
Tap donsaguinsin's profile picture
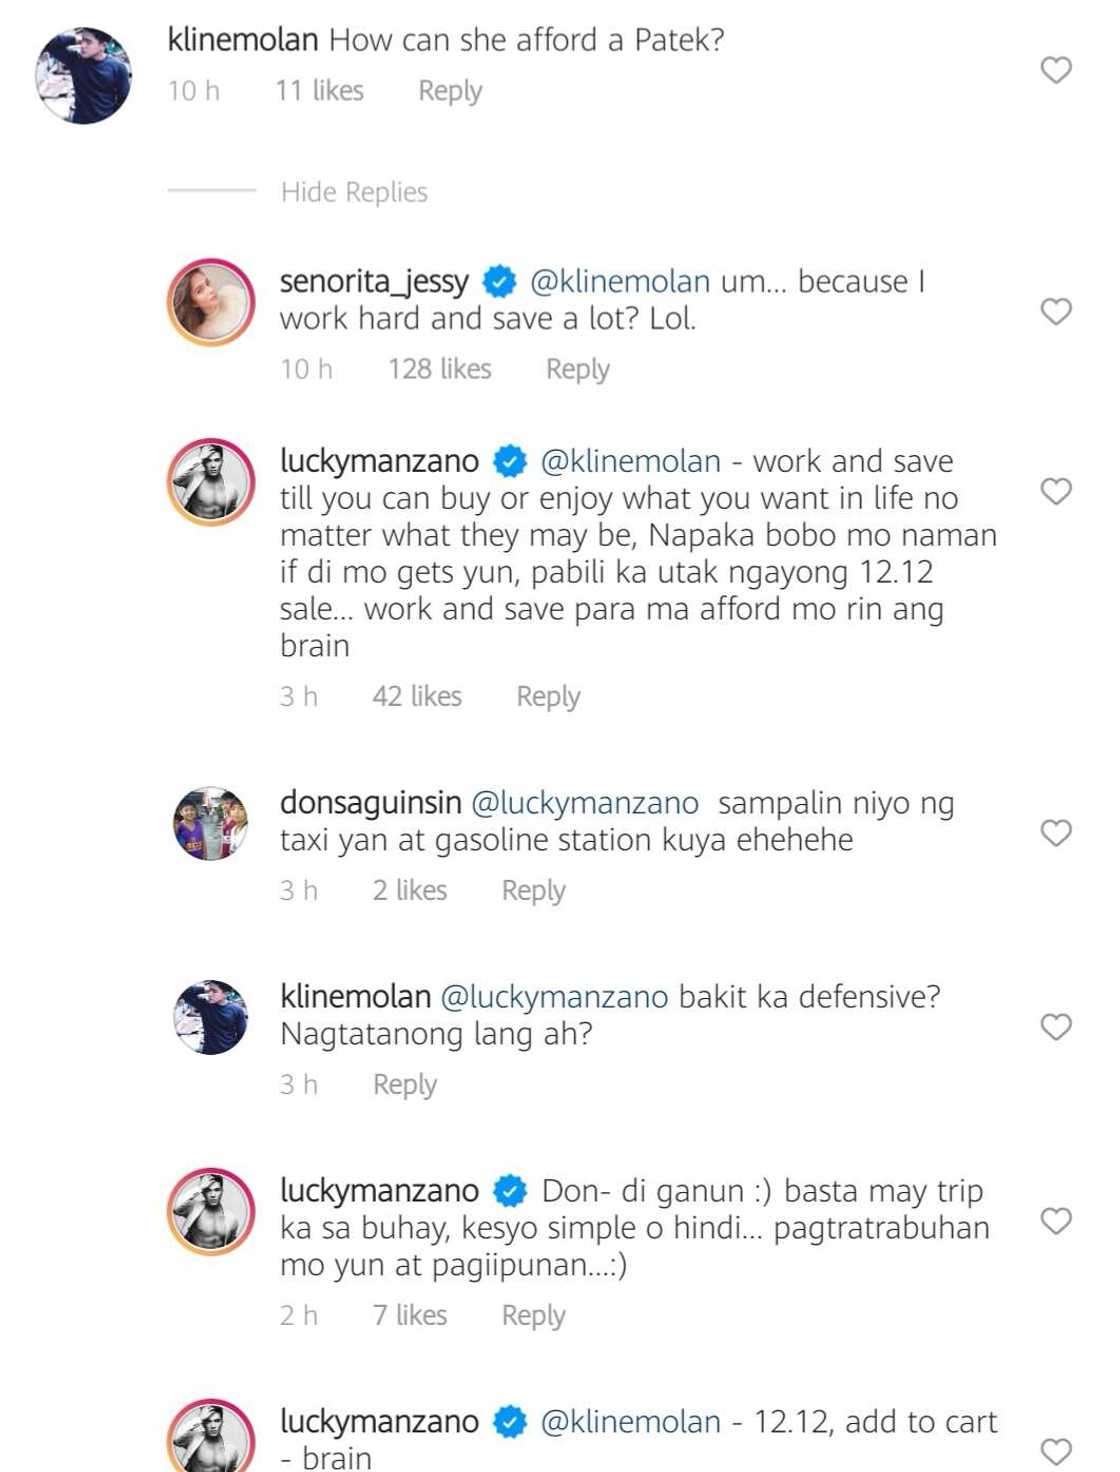pos(211,824)
